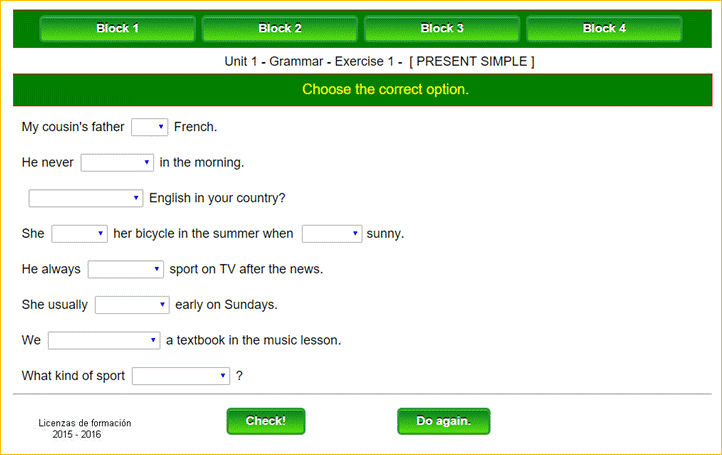Open dropdown after "What kind of sport"

tap(181, 376)
